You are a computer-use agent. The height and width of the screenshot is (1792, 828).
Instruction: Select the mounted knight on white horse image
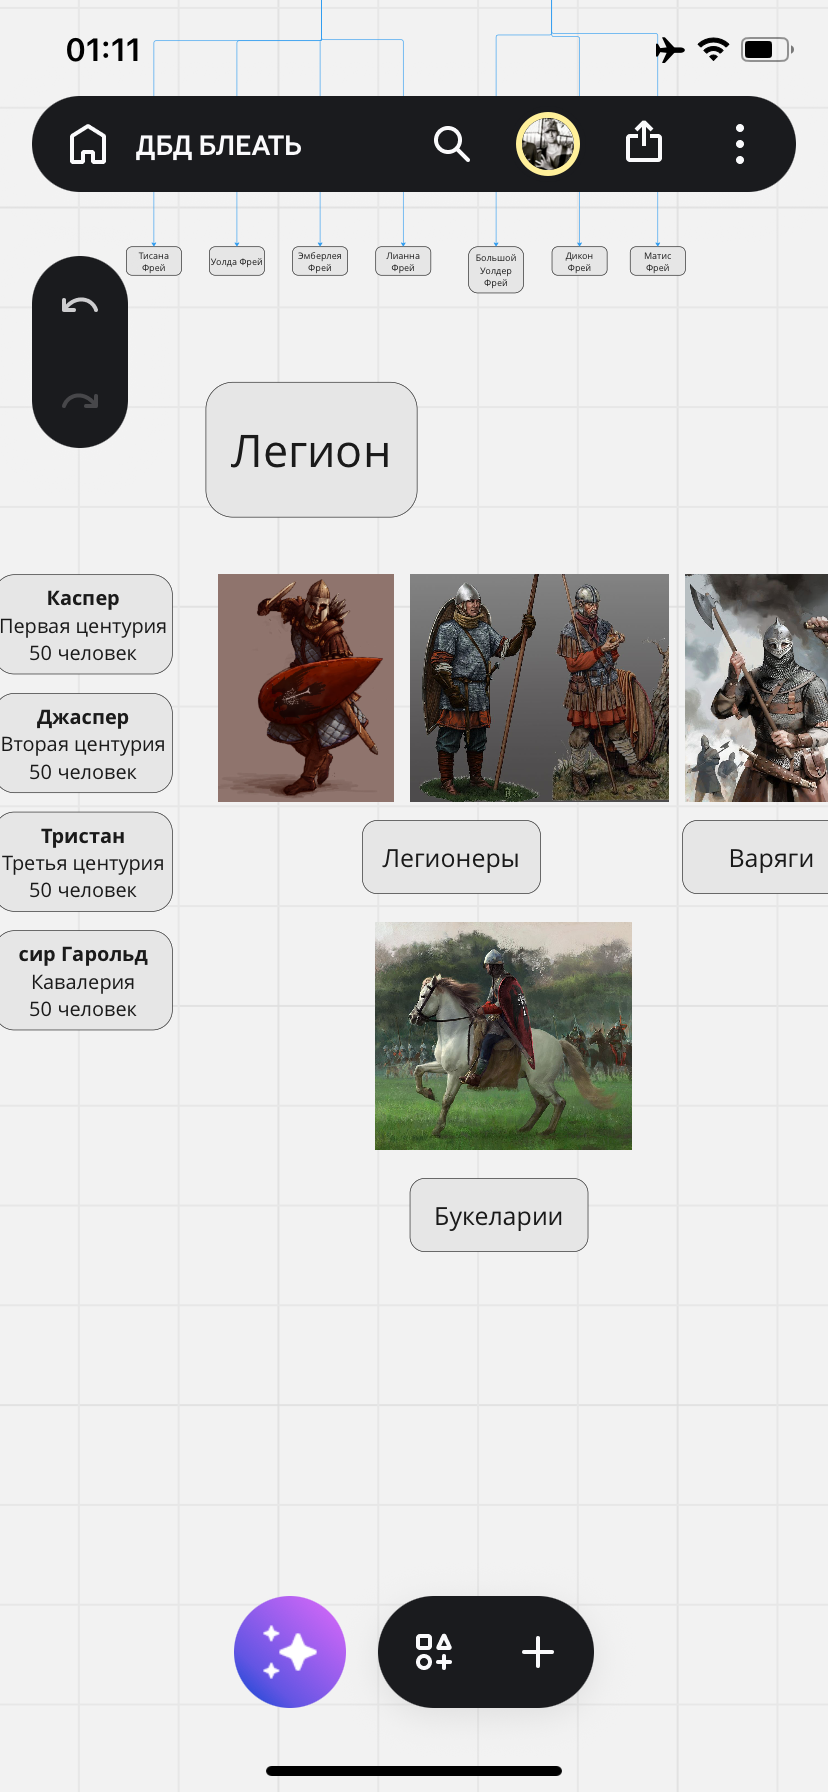click(503, 1035)
